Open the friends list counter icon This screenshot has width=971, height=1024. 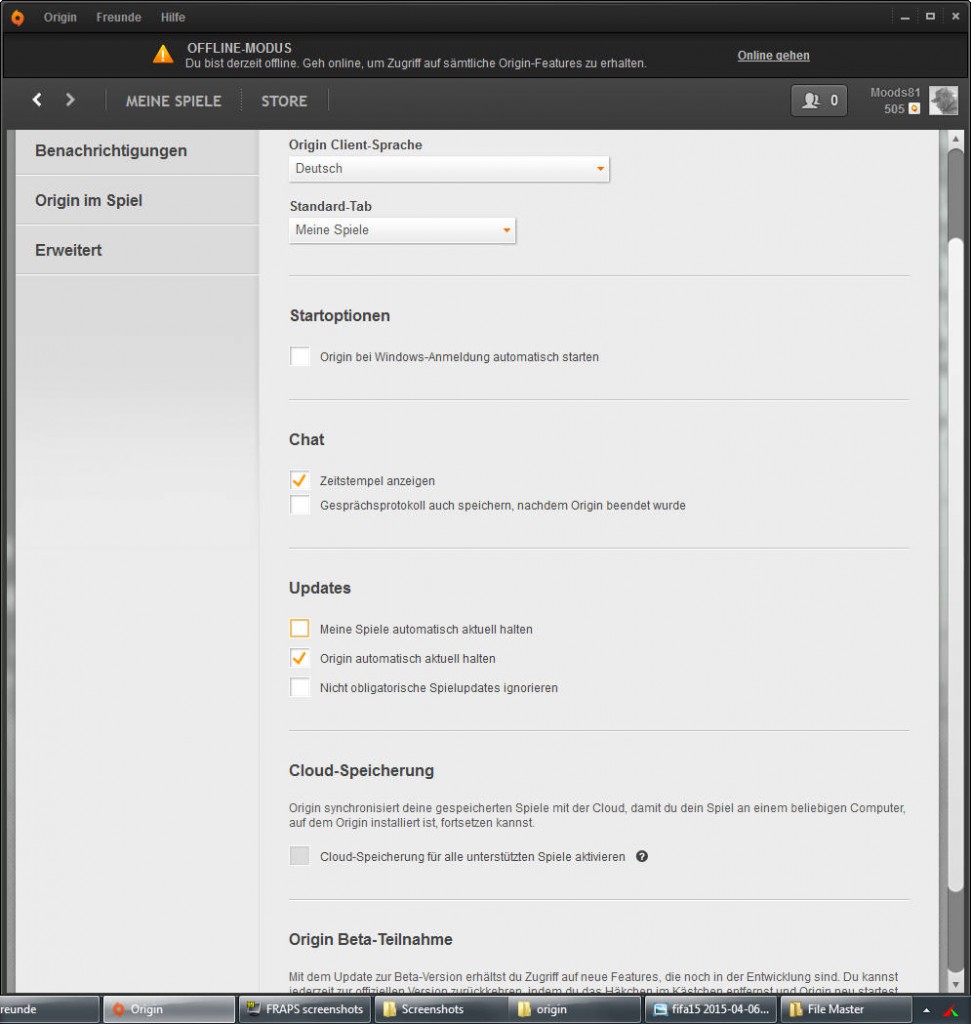[x=819, y=100]
